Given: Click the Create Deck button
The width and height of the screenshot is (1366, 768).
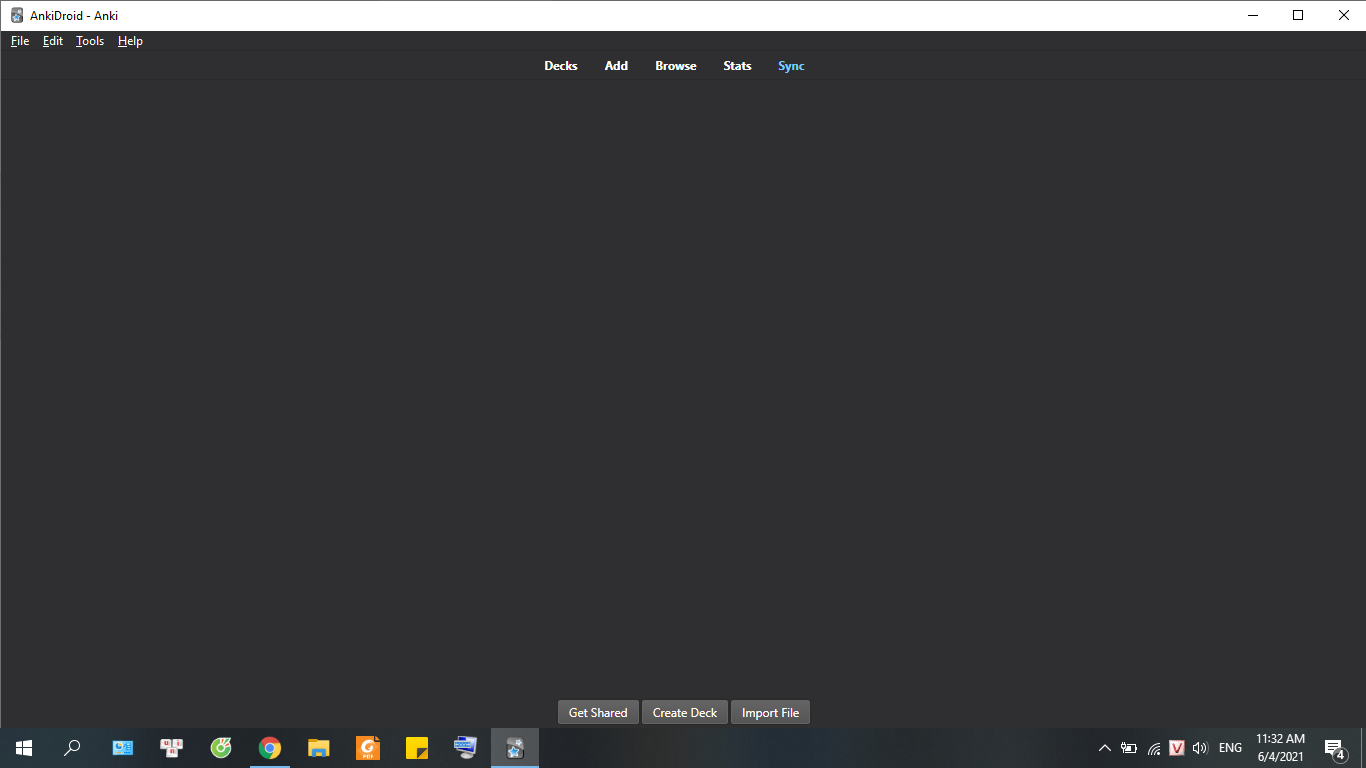Looking at the screenshot, I should (685, 713).
